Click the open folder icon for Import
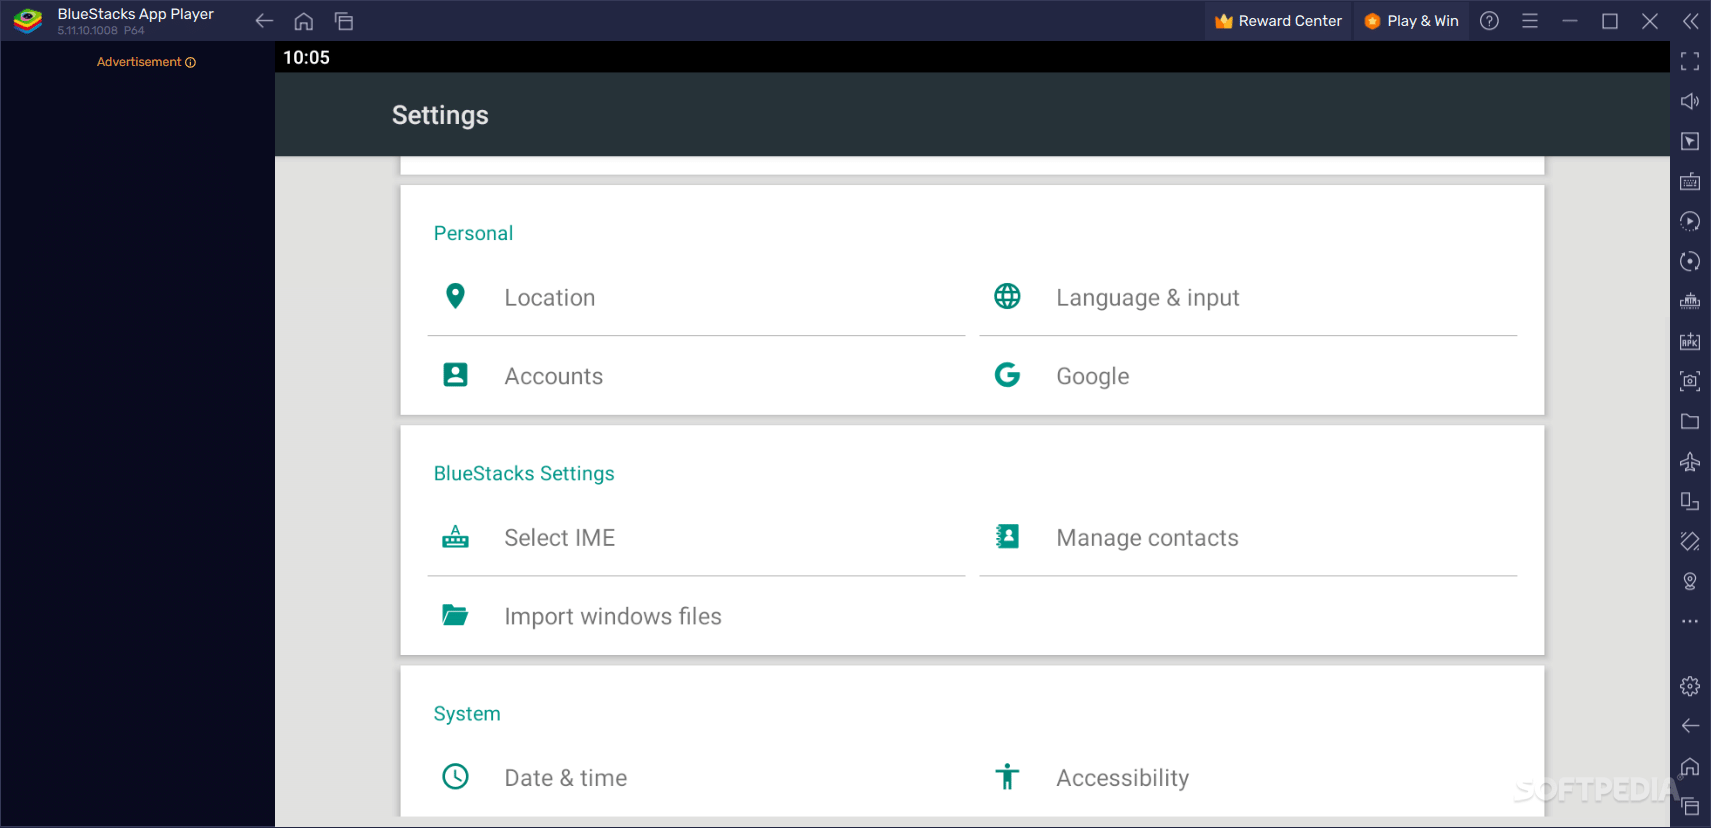Viewport: 1711px width, 828px height. 455,615
